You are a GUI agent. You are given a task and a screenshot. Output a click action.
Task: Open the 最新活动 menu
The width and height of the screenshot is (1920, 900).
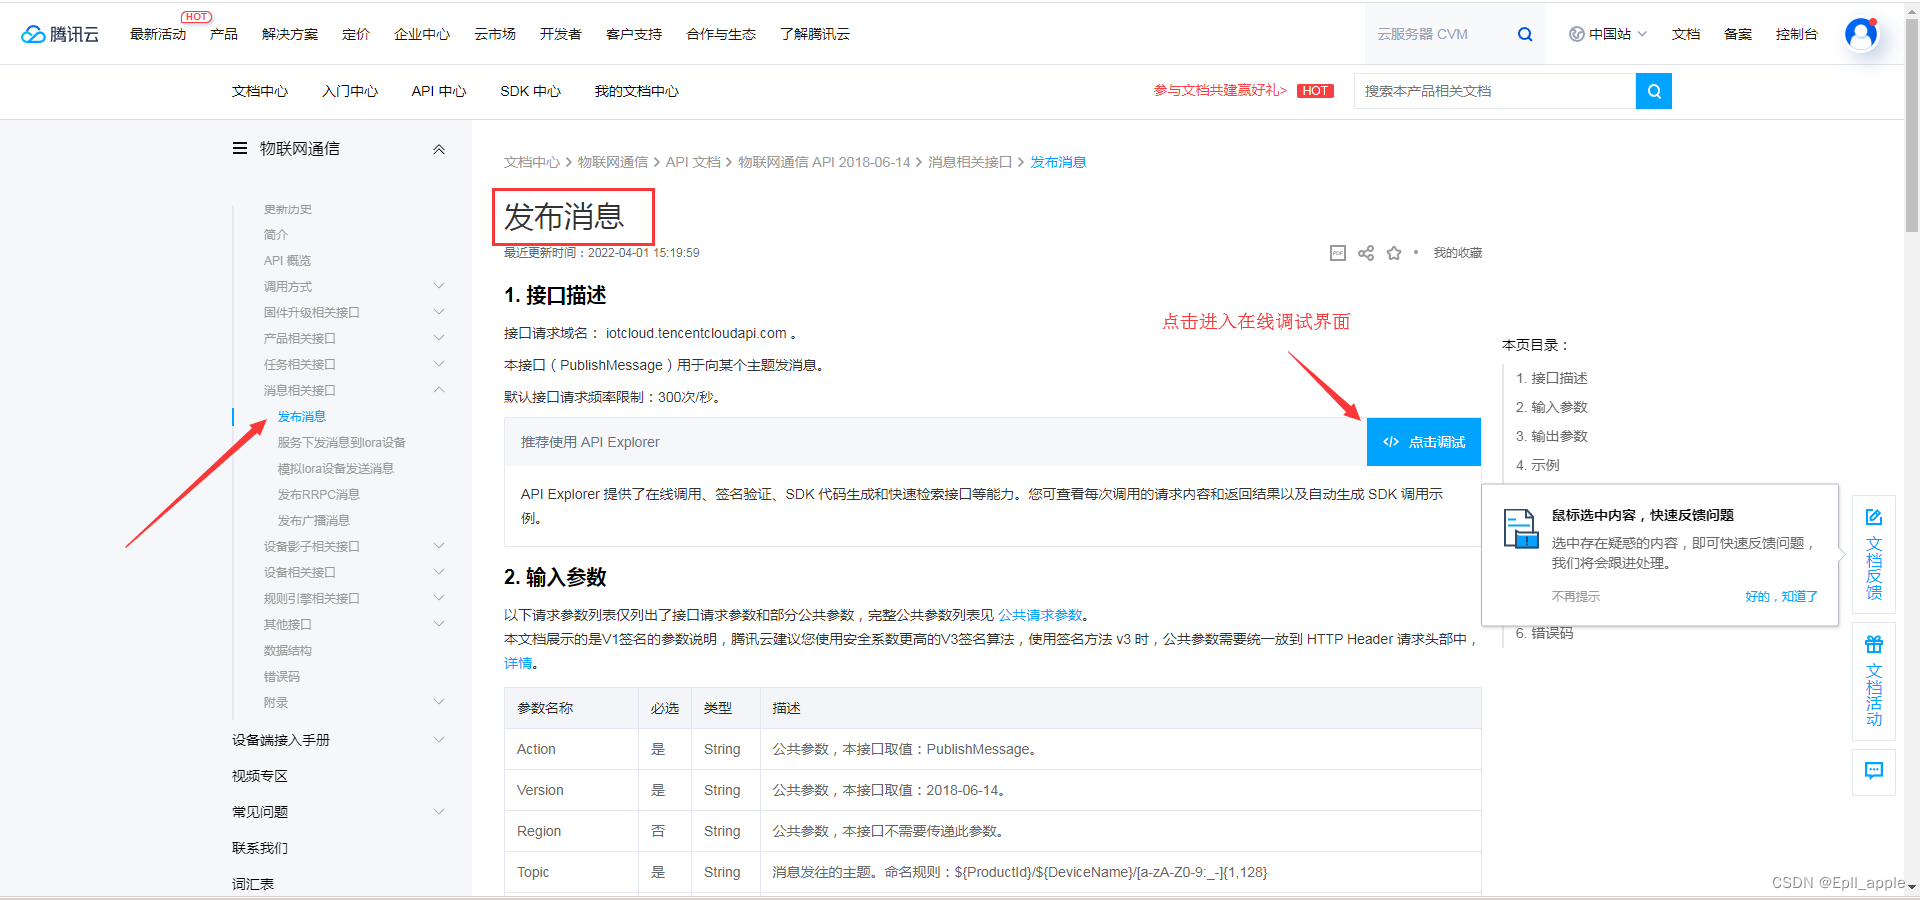coord(158,34)
